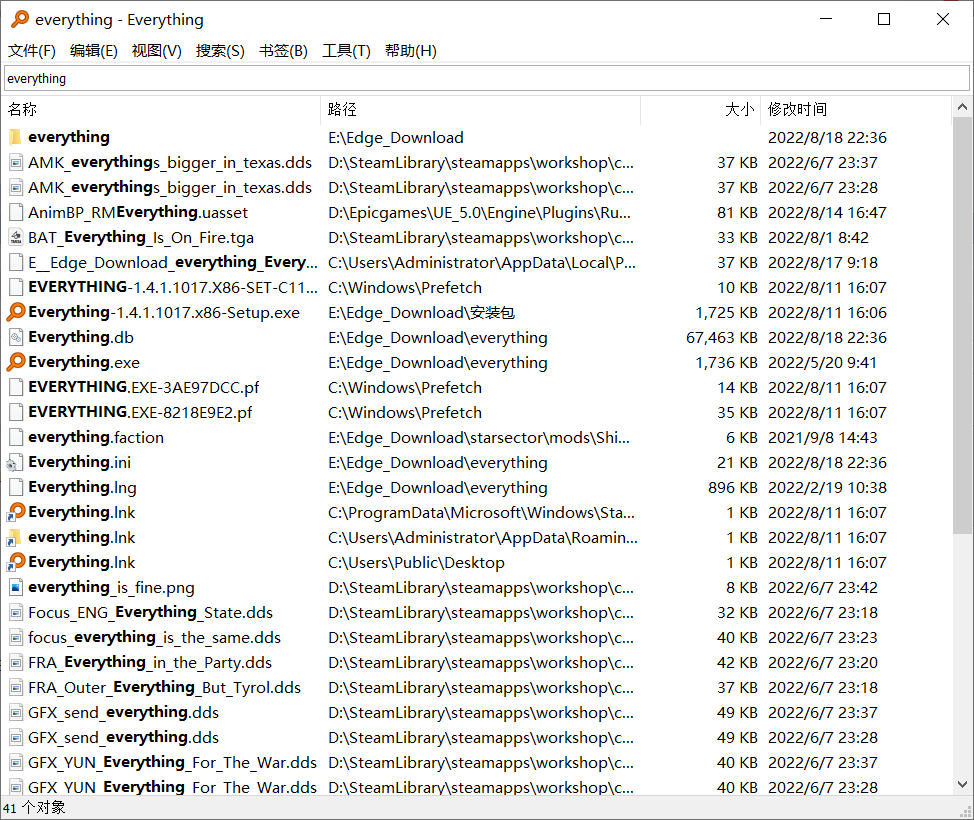Select the everything.faction file name
The height and width of the screenshot is (820, 974).
[x=96, y=437]
